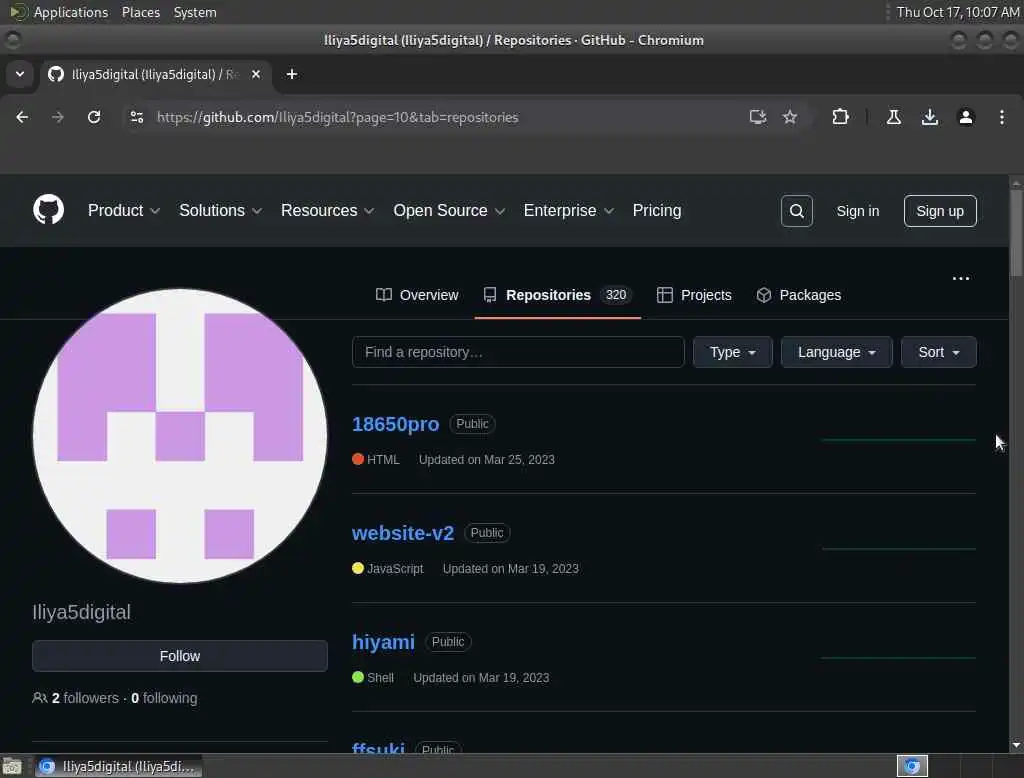
Task: Open the Places menu
Action: coord(140,12)
